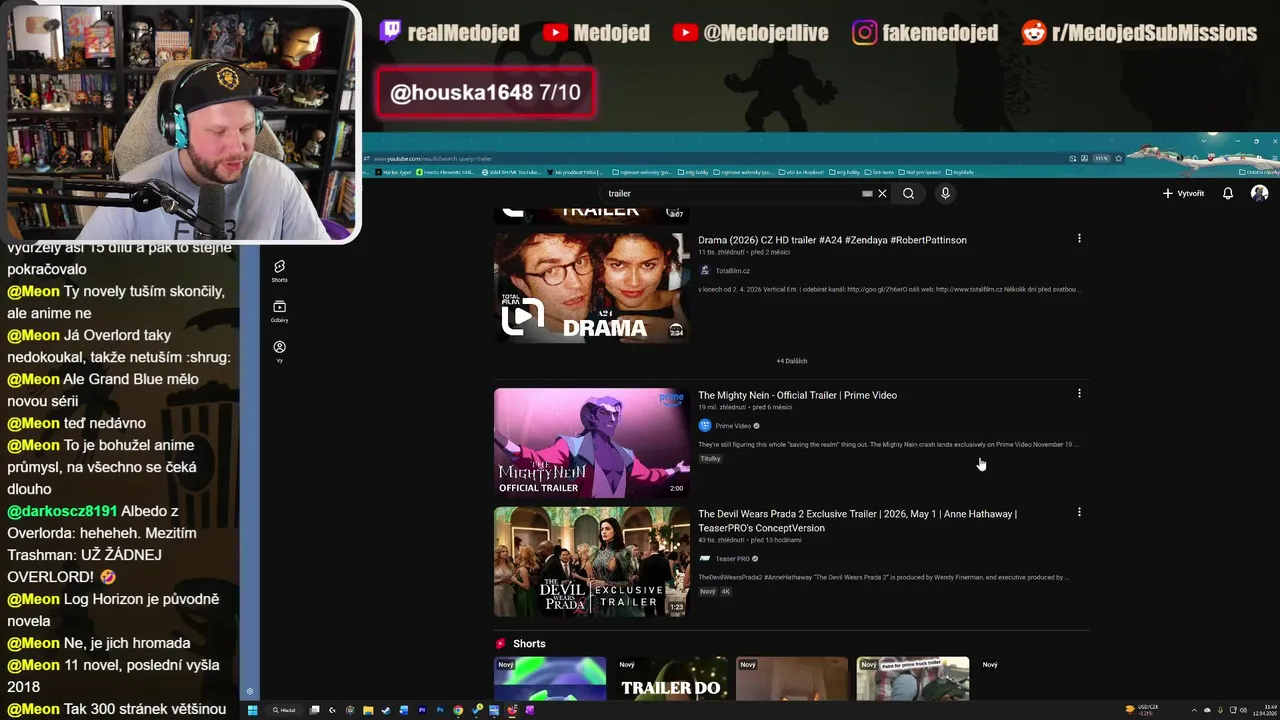Open more options for Devil Wears Prada video
This screenshot has width=1280, height=720.
[x=1079, y=512]
